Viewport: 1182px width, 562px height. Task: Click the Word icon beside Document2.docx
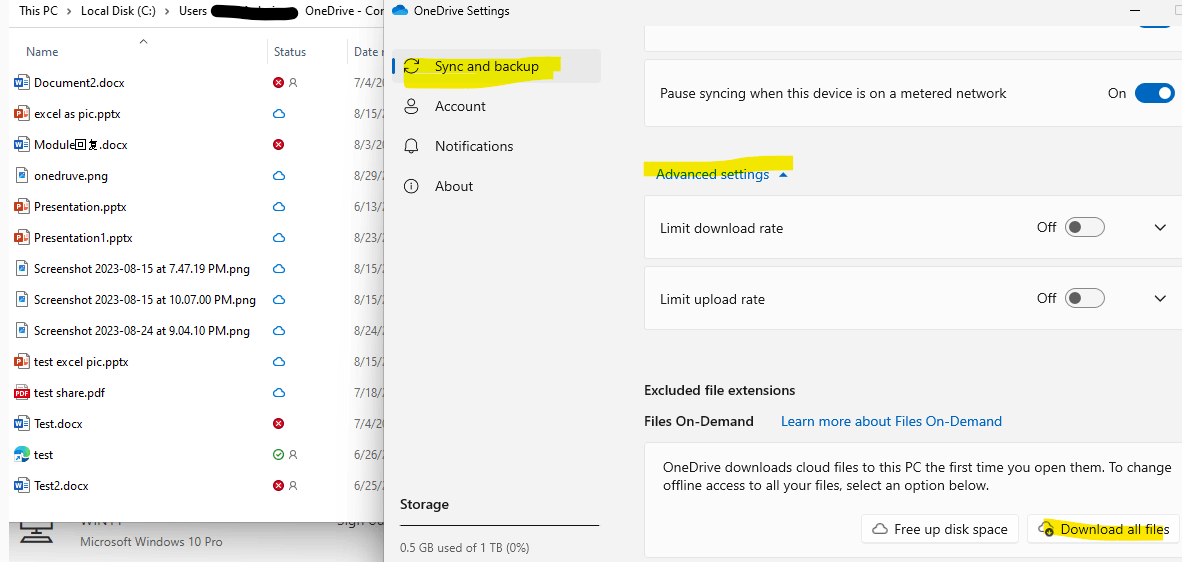point(22,83)
